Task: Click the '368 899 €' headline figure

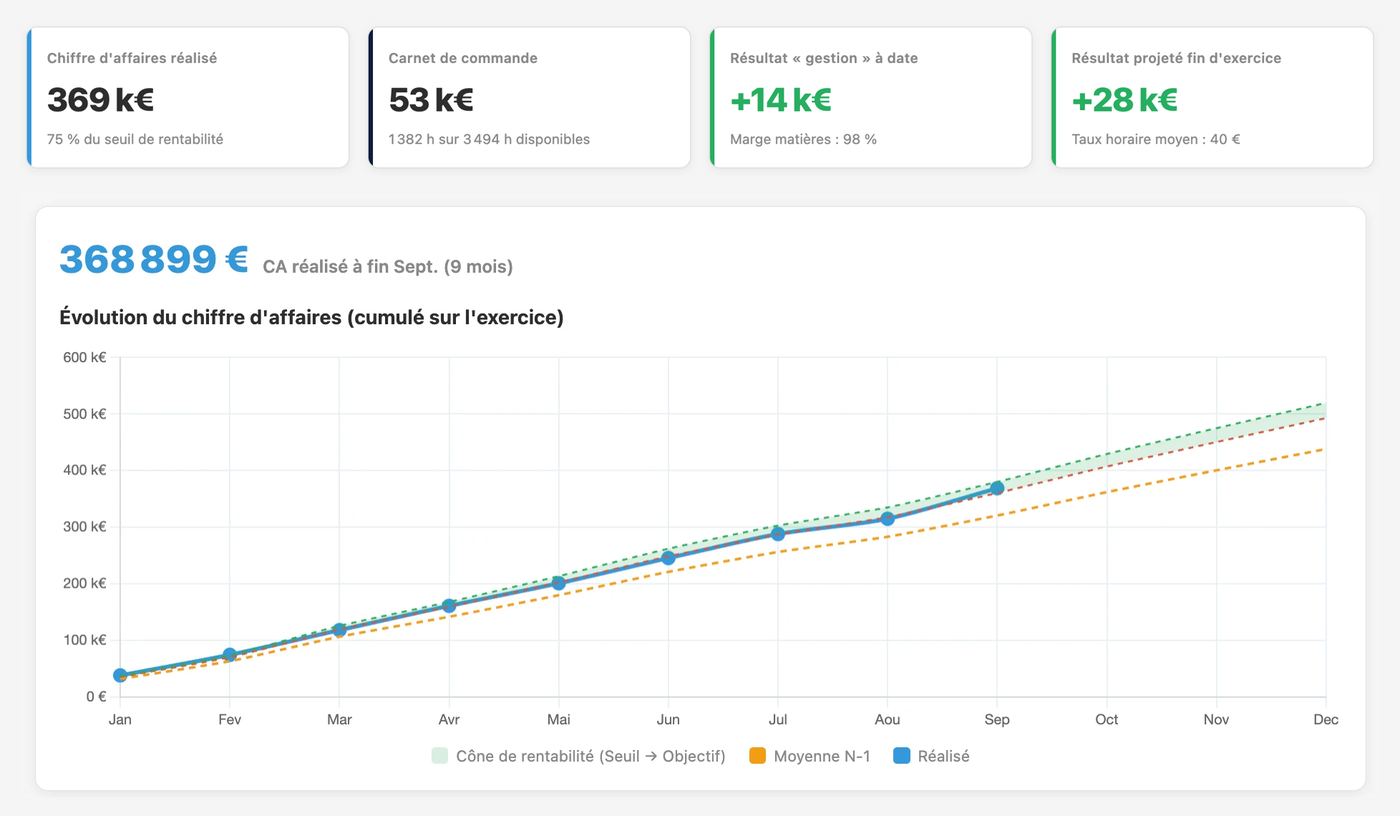Action: [154, 259]
